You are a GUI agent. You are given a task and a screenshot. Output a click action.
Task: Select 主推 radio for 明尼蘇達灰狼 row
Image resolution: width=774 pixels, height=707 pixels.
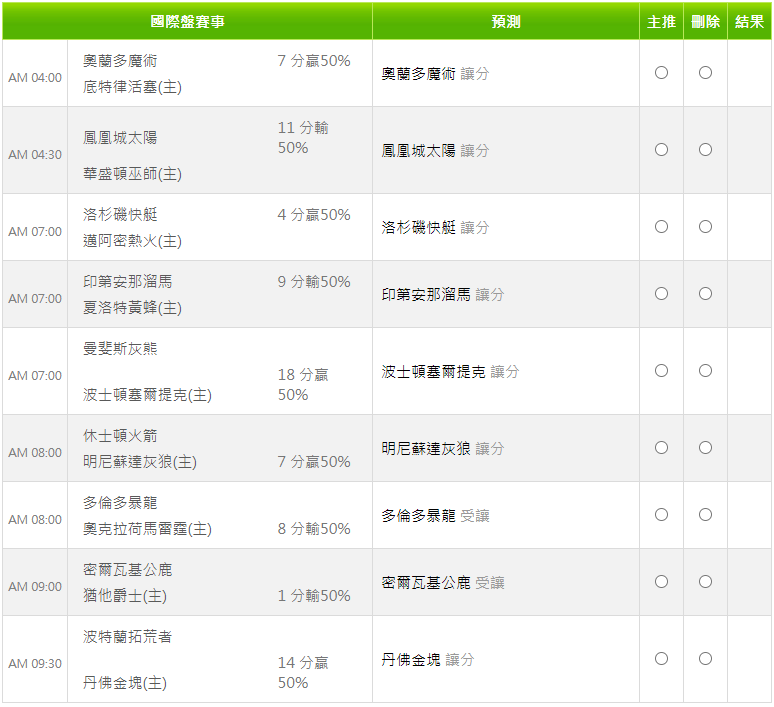pos(661,448)
